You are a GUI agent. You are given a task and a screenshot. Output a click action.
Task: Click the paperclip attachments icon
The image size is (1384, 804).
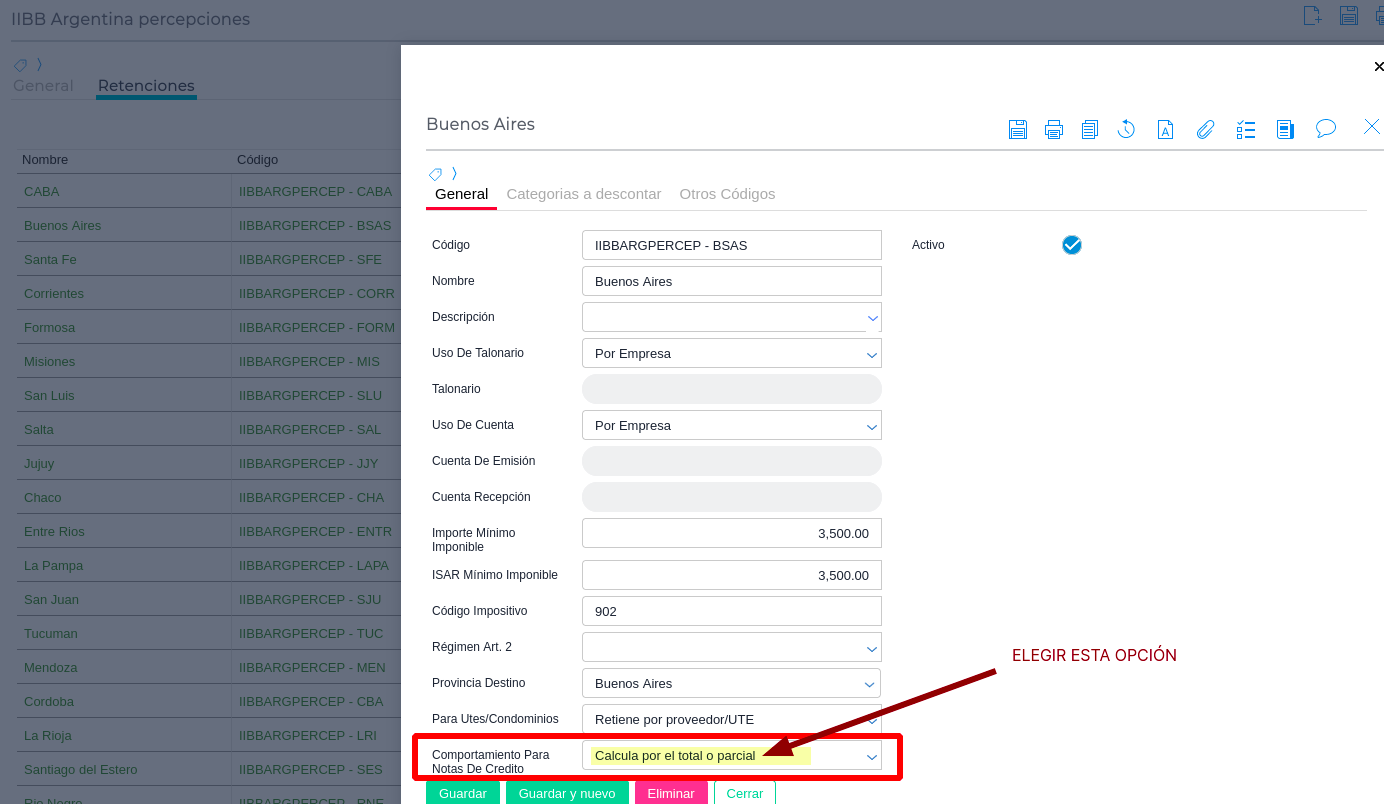pos(1206,129)
